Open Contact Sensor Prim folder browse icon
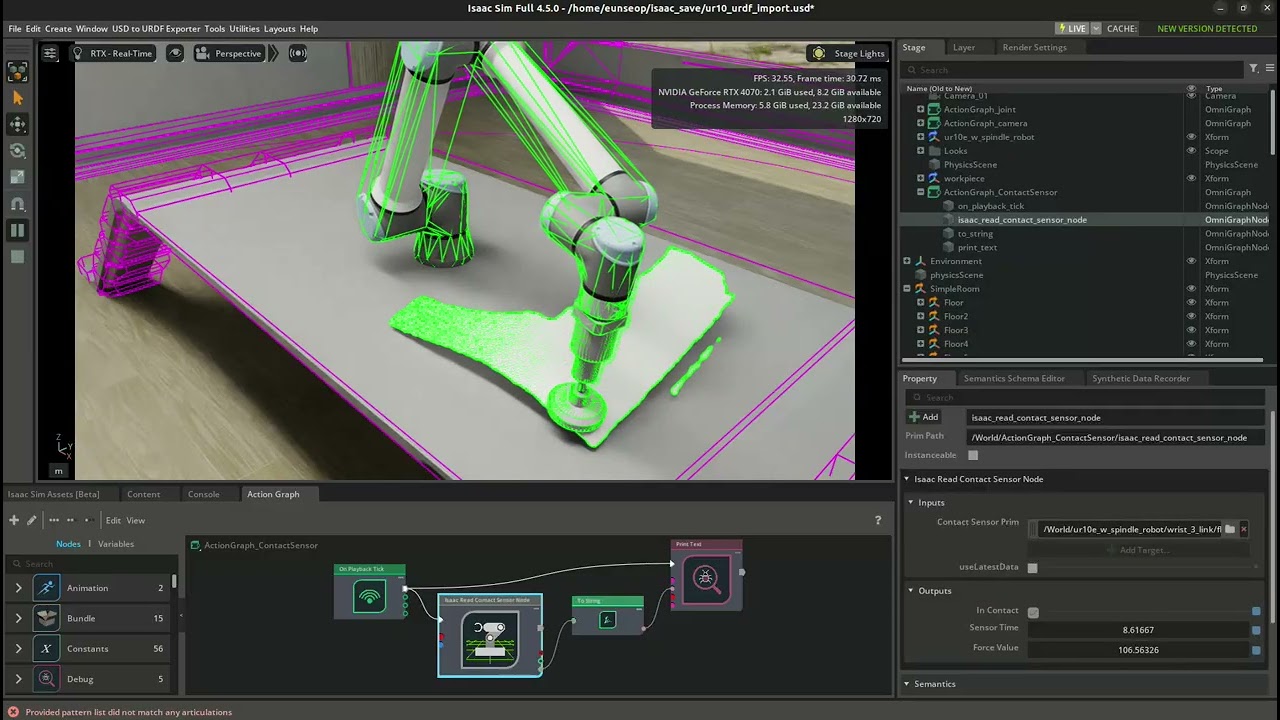 [1230, 529]
